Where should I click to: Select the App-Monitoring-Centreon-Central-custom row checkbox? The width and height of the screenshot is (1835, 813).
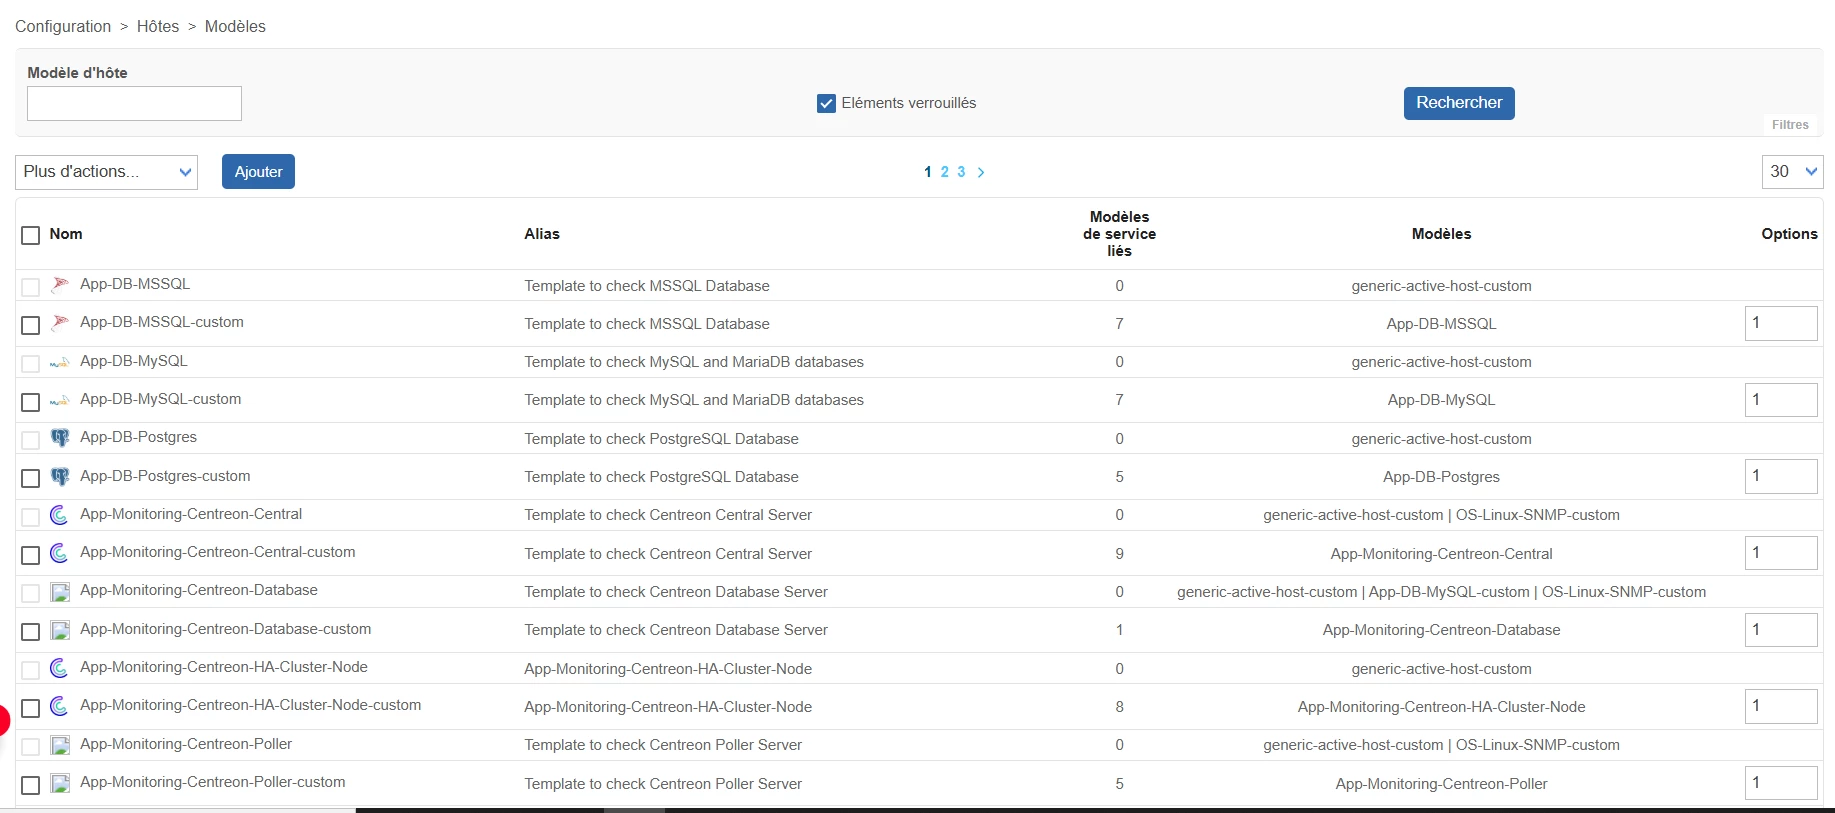[31, 555]
